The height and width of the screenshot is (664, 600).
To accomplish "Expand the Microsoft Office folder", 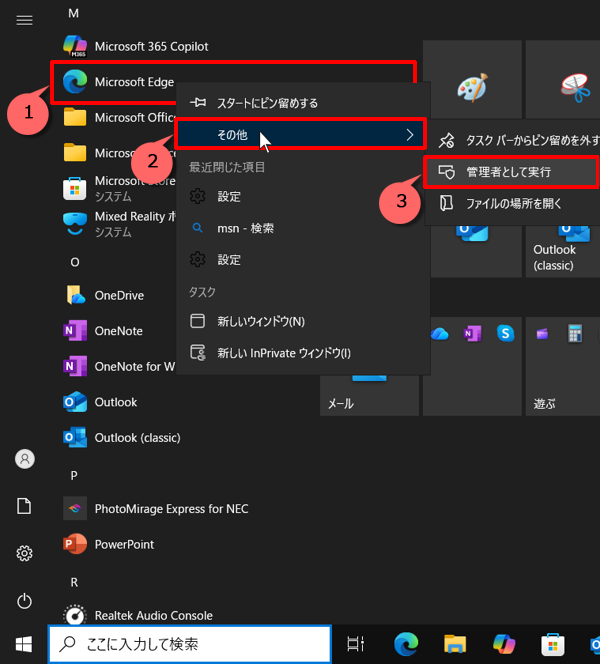I will [120, 117].
